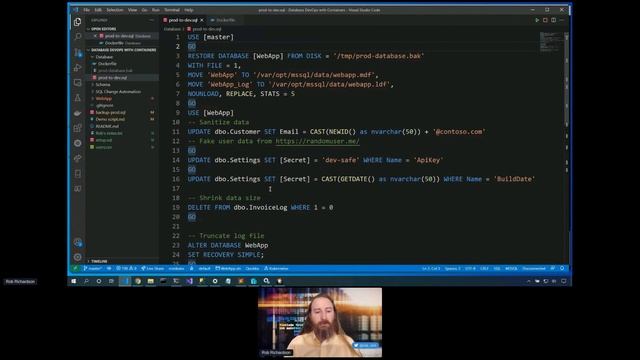
Task: Open prod-database.bak in the file tree
Action: pyautogui.click(x=115, y=71)
